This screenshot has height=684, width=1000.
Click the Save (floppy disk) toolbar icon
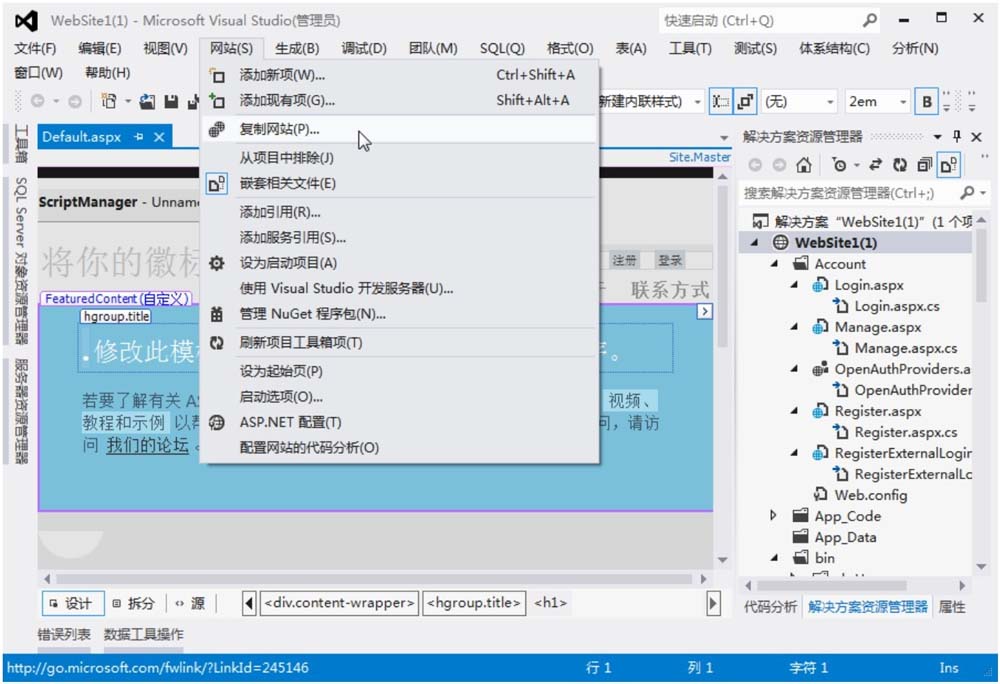(x=171, y=101)
